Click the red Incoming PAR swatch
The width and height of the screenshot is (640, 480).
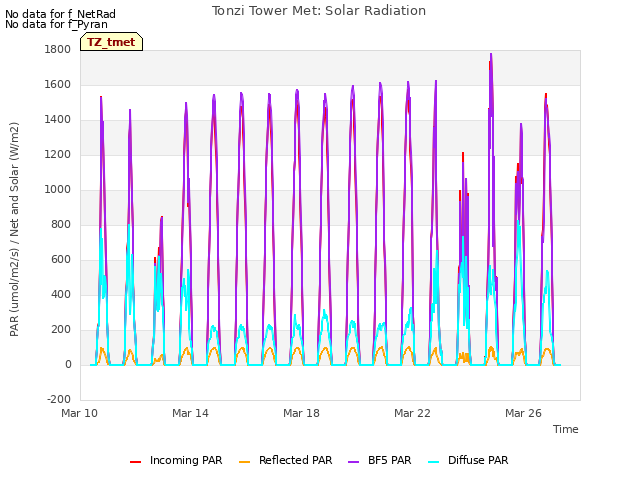(x=136, y=462)
